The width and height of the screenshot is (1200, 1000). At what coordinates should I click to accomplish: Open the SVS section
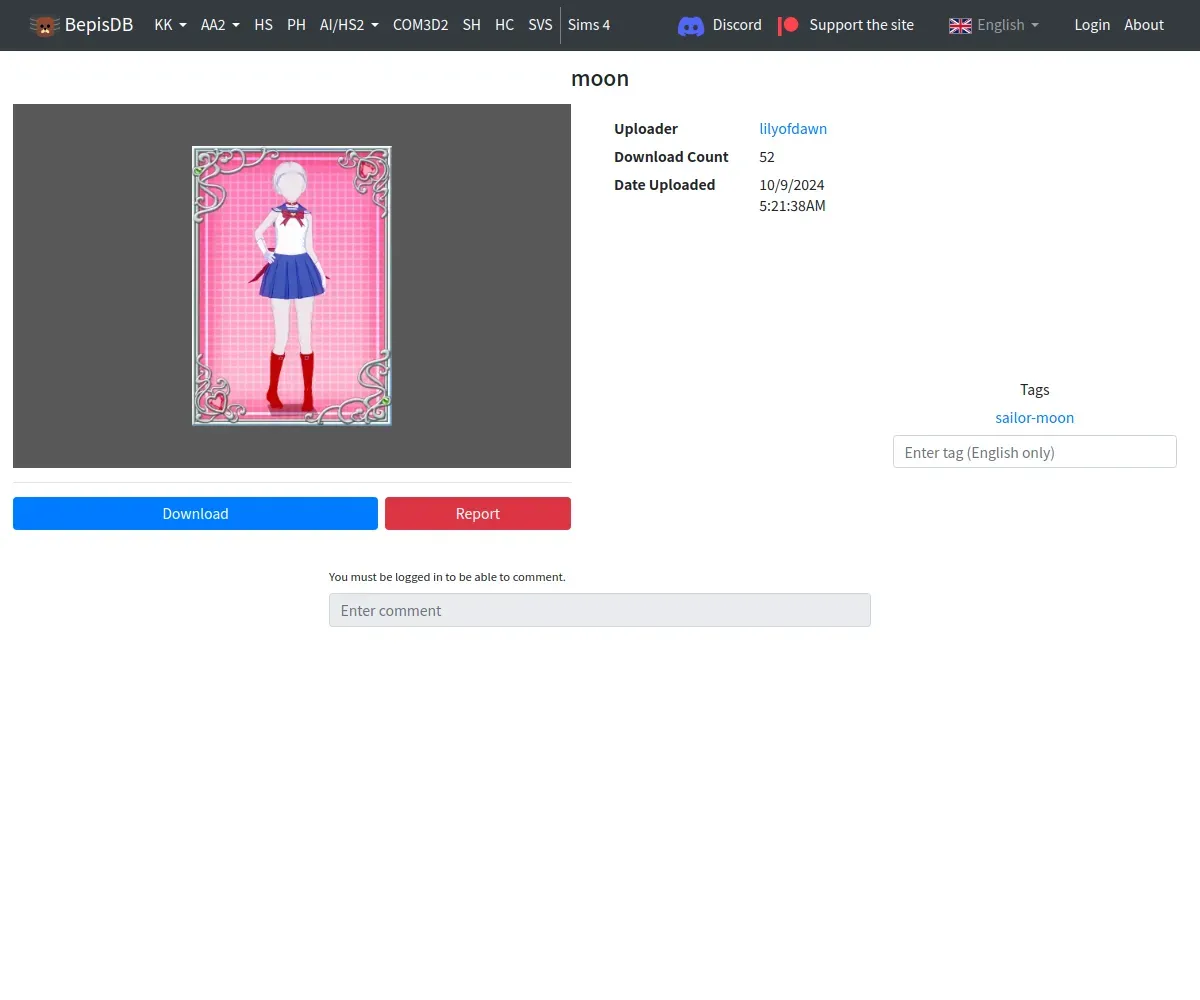pos(540,25)
